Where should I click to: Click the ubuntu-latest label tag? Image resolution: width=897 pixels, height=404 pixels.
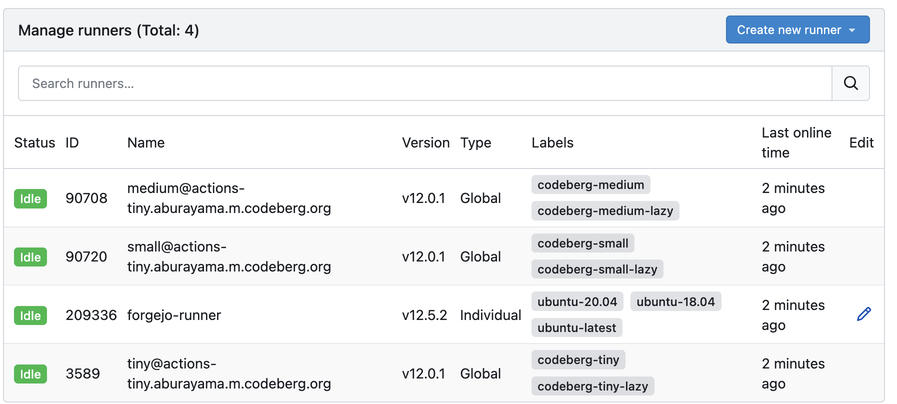[577, 327]
